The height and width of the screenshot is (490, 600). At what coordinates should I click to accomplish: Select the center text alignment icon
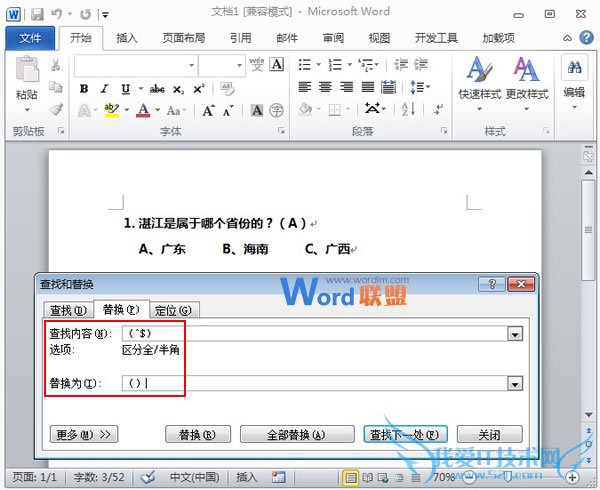pyautogui.click(x=325, y=88)
